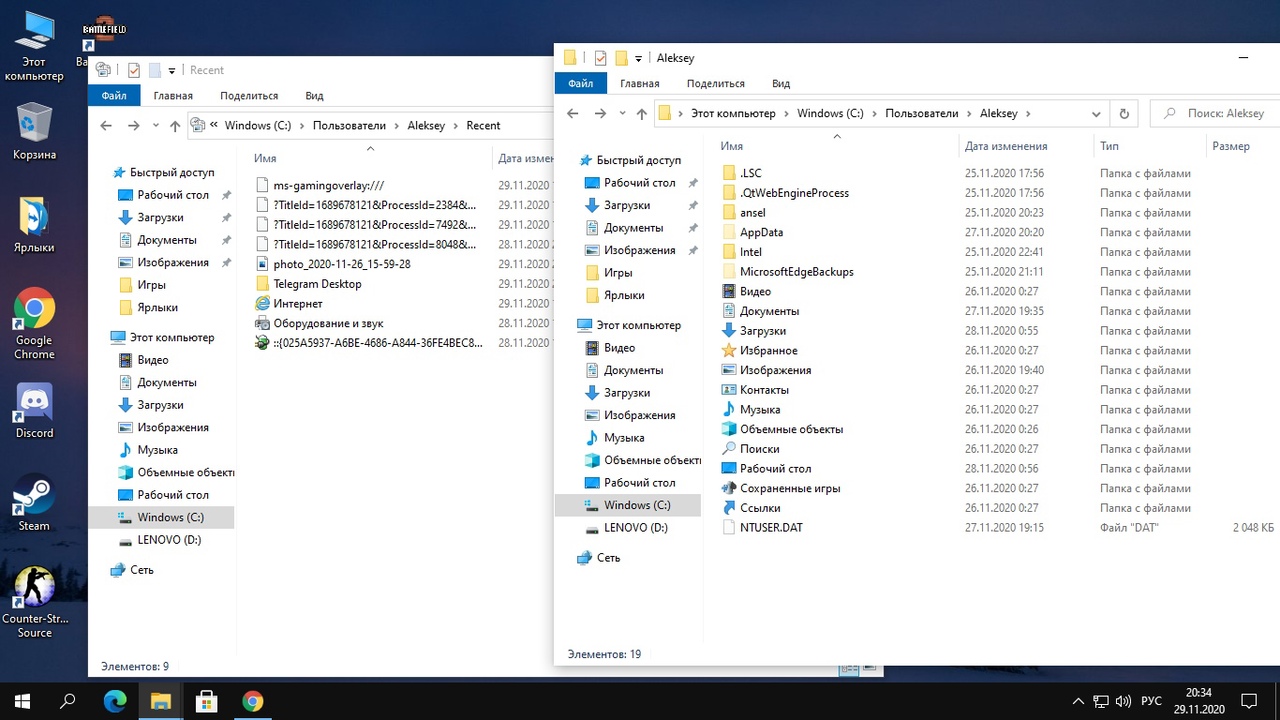Go up one level in Aleksey window
Viewport: 1280px width, 720px height.
click(x=641, y=113)
